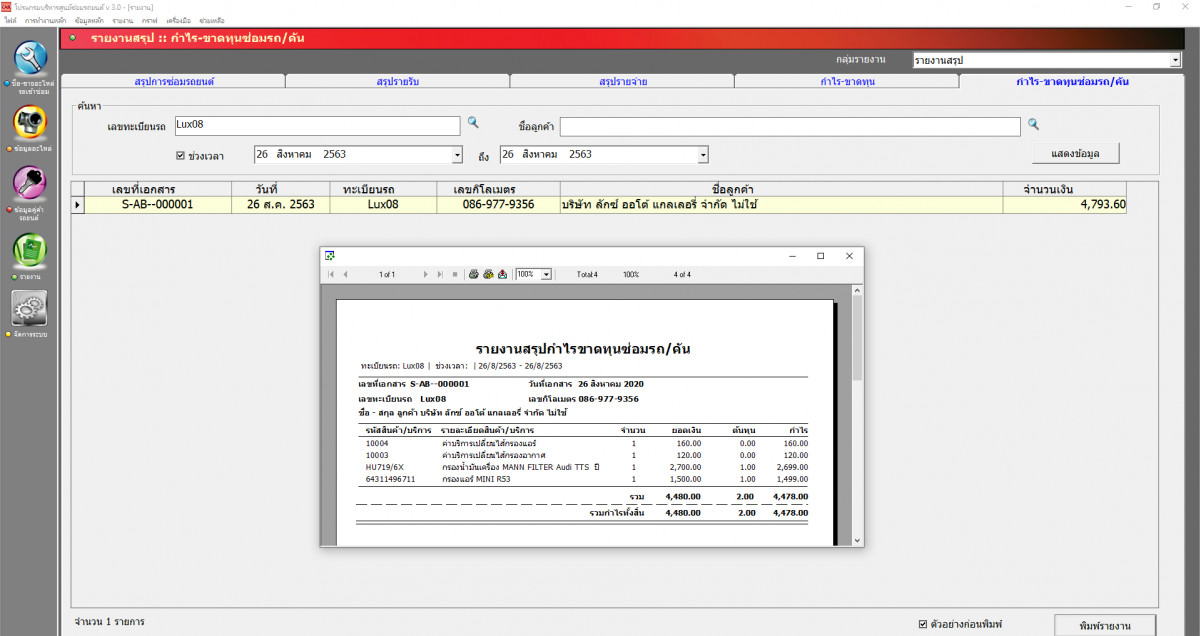Open the green reports sidebar icon
This screenshot has height=636, width=1200.
(x=30, y=249)
